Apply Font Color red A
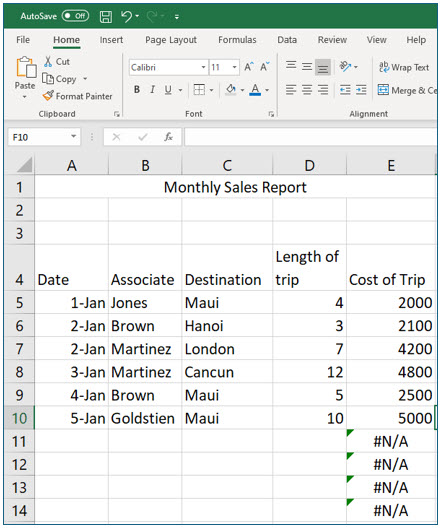 [x=255, y=90]
